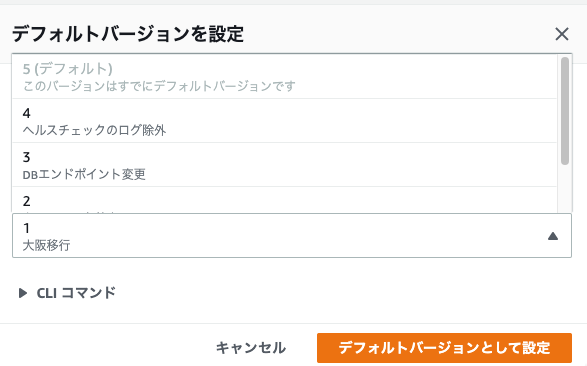Viewport: 587px width, 366px height.
Task: Click the number 3 in the list
Action: pyautogui.click(x=27, y=157)
